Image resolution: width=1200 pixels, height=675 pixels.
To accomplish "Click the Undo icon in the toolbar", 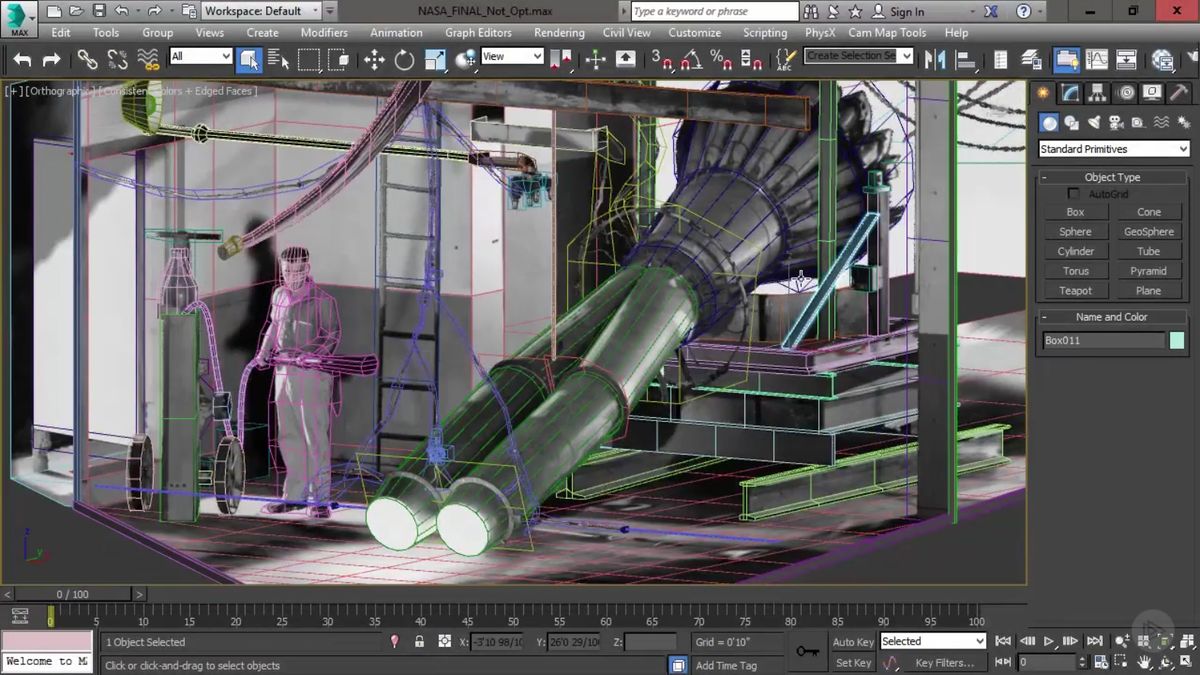I will point(22,59).
